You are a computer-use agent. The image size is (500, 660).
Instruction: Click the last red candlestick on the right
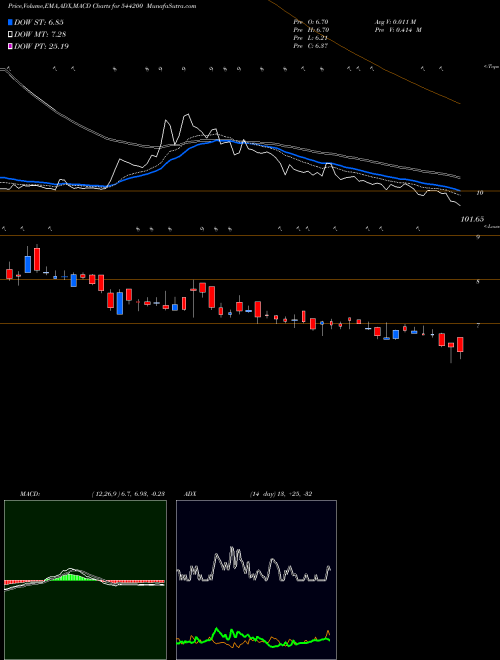pos(460,344)
